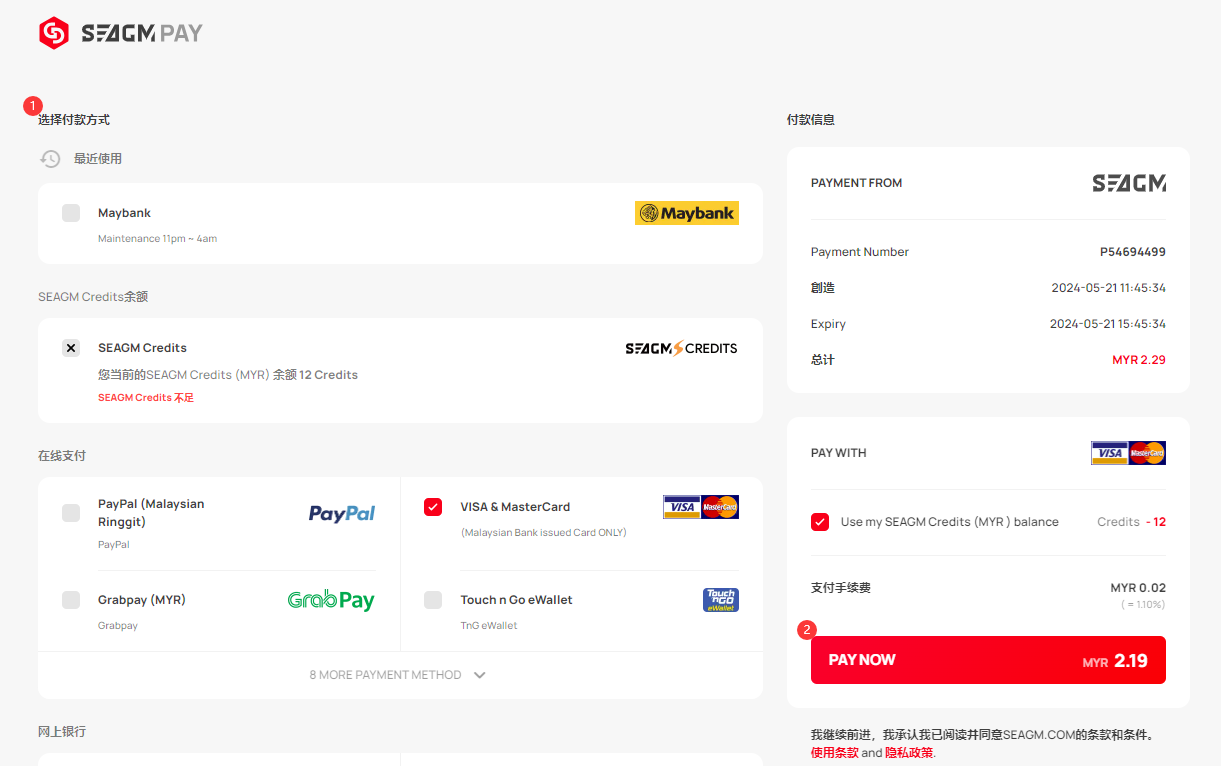Click the Touch n Go eWallet logo
Viewport: 1221px width, 766px height.
tap(721, 600)
